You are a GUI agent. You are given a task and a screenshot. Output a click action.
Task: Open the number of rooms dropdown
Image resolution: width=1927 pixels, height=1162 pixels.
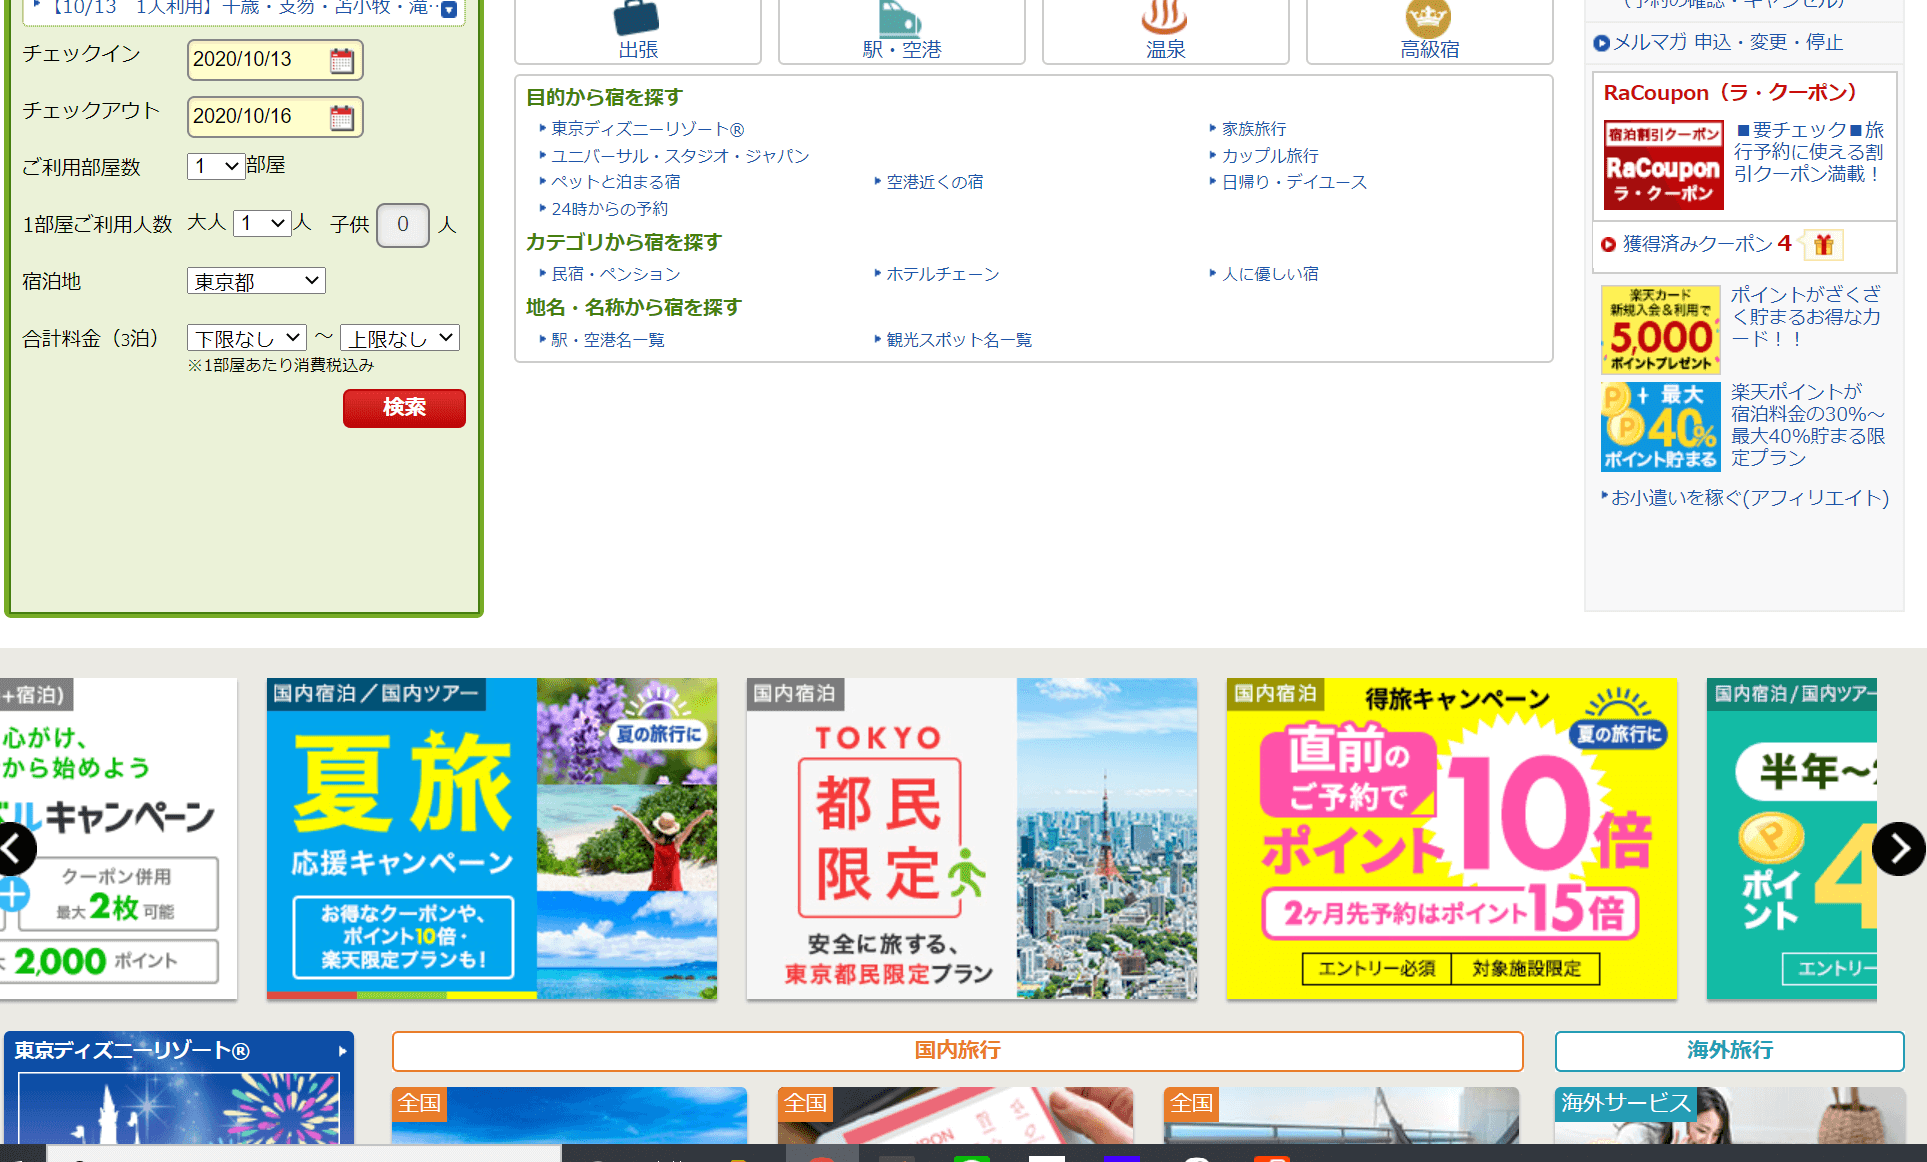216,166
